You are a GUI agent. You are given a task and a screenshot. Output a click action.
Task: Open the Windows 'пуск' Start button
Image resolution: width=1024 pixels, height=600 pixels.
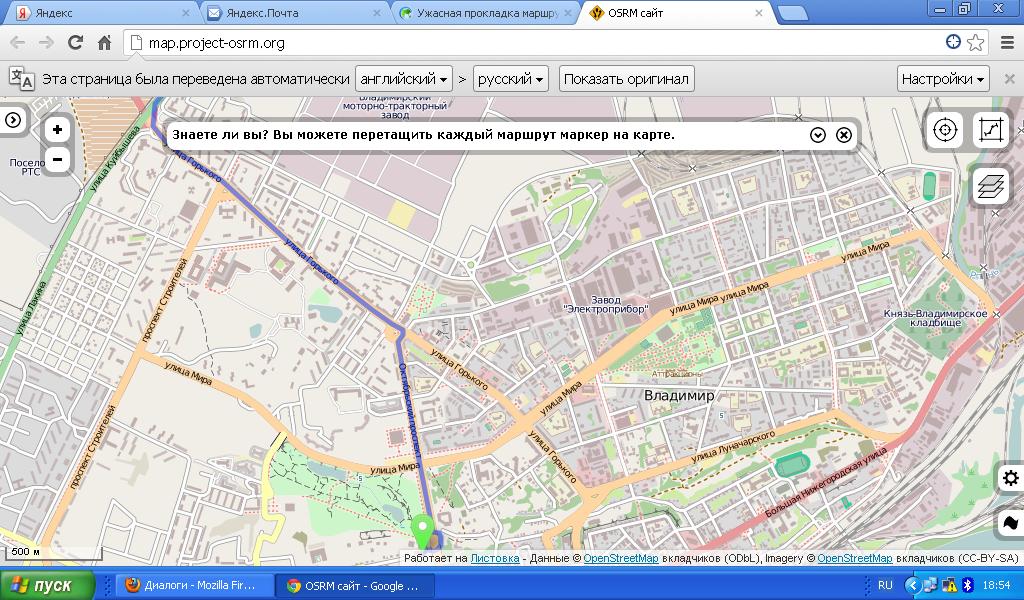tap(47, 585)
